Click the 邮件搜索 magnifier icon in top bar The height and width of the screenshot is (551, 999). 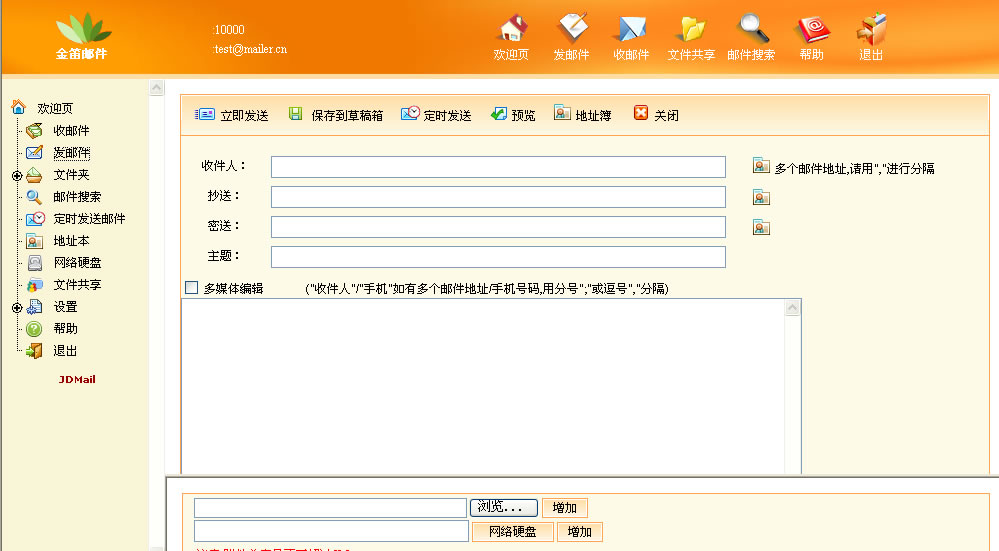tap(751, 28)
